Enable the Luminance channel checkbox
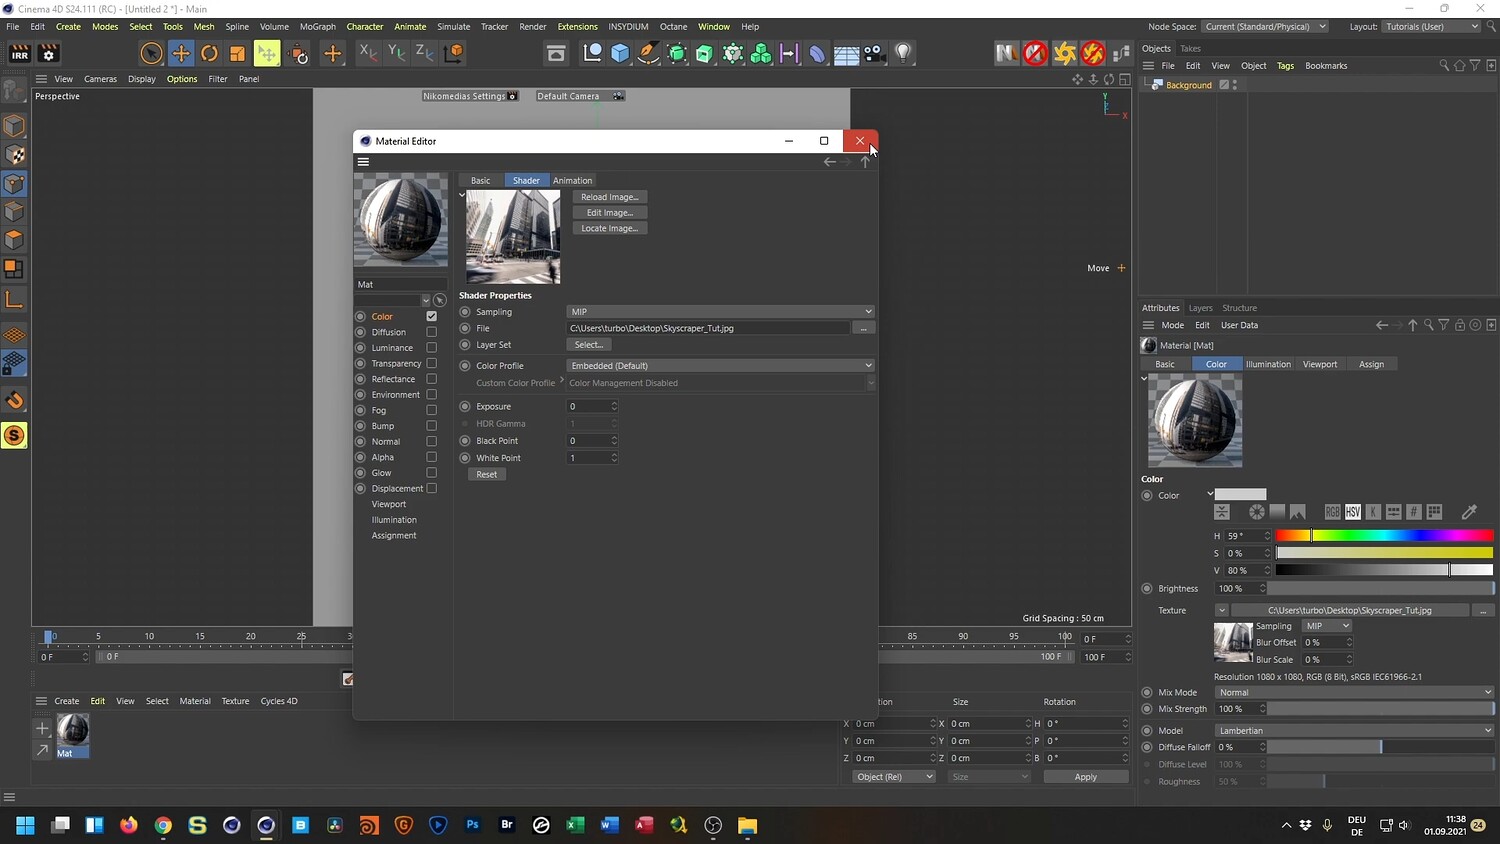The width and height of the screenshot is (1500, 844). click(x=431, y=348)
